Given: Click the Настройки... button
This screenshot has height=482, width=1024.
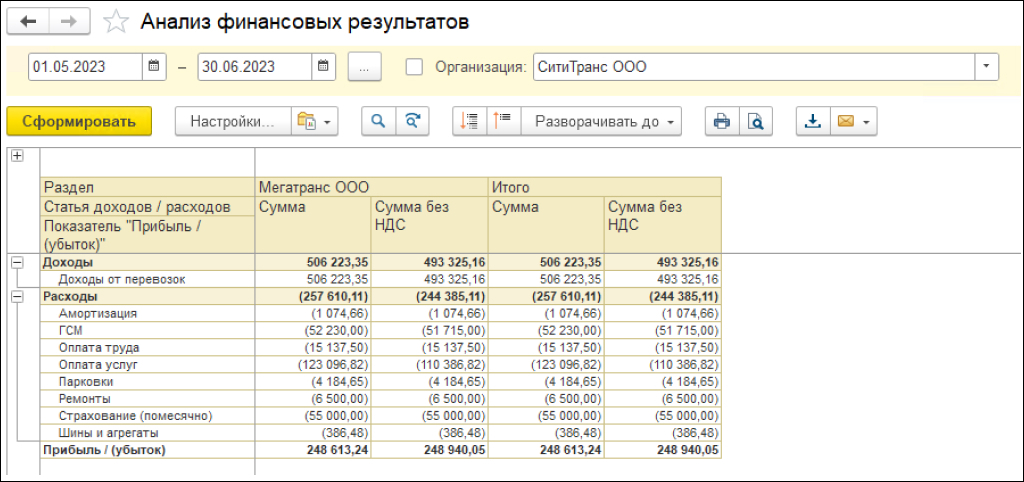Looking at the screenshot, I should pos(233,121).
